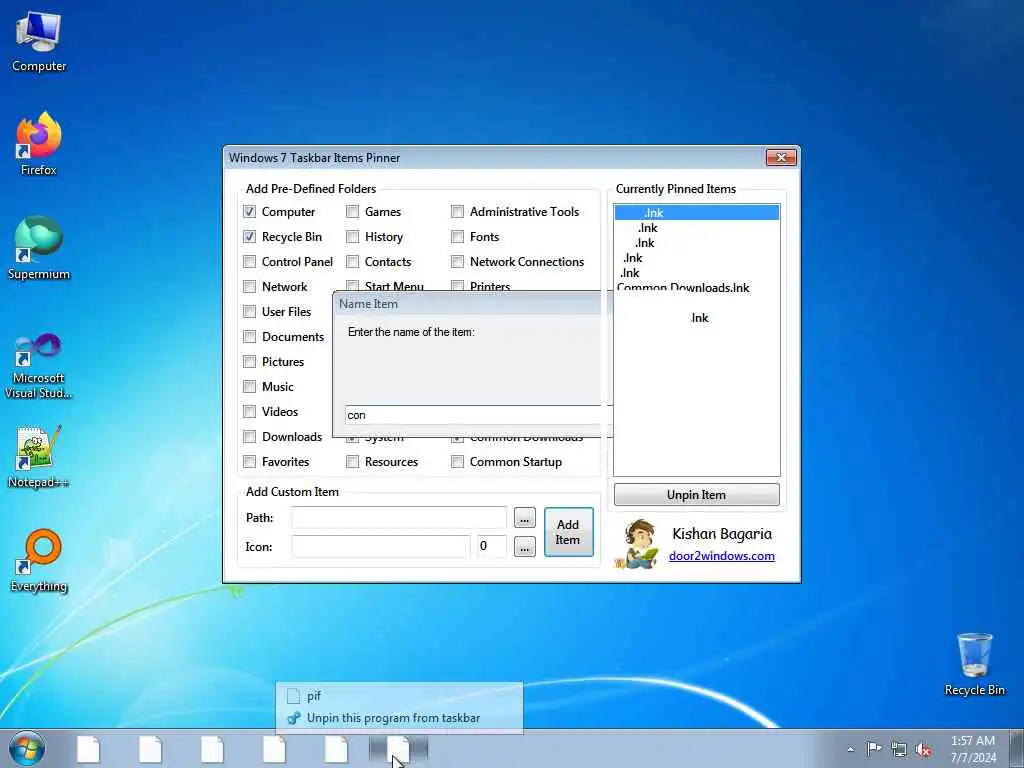This screenshot has width=1024, height=768.
Task: Check the User Files option
Action: (249, 312)
